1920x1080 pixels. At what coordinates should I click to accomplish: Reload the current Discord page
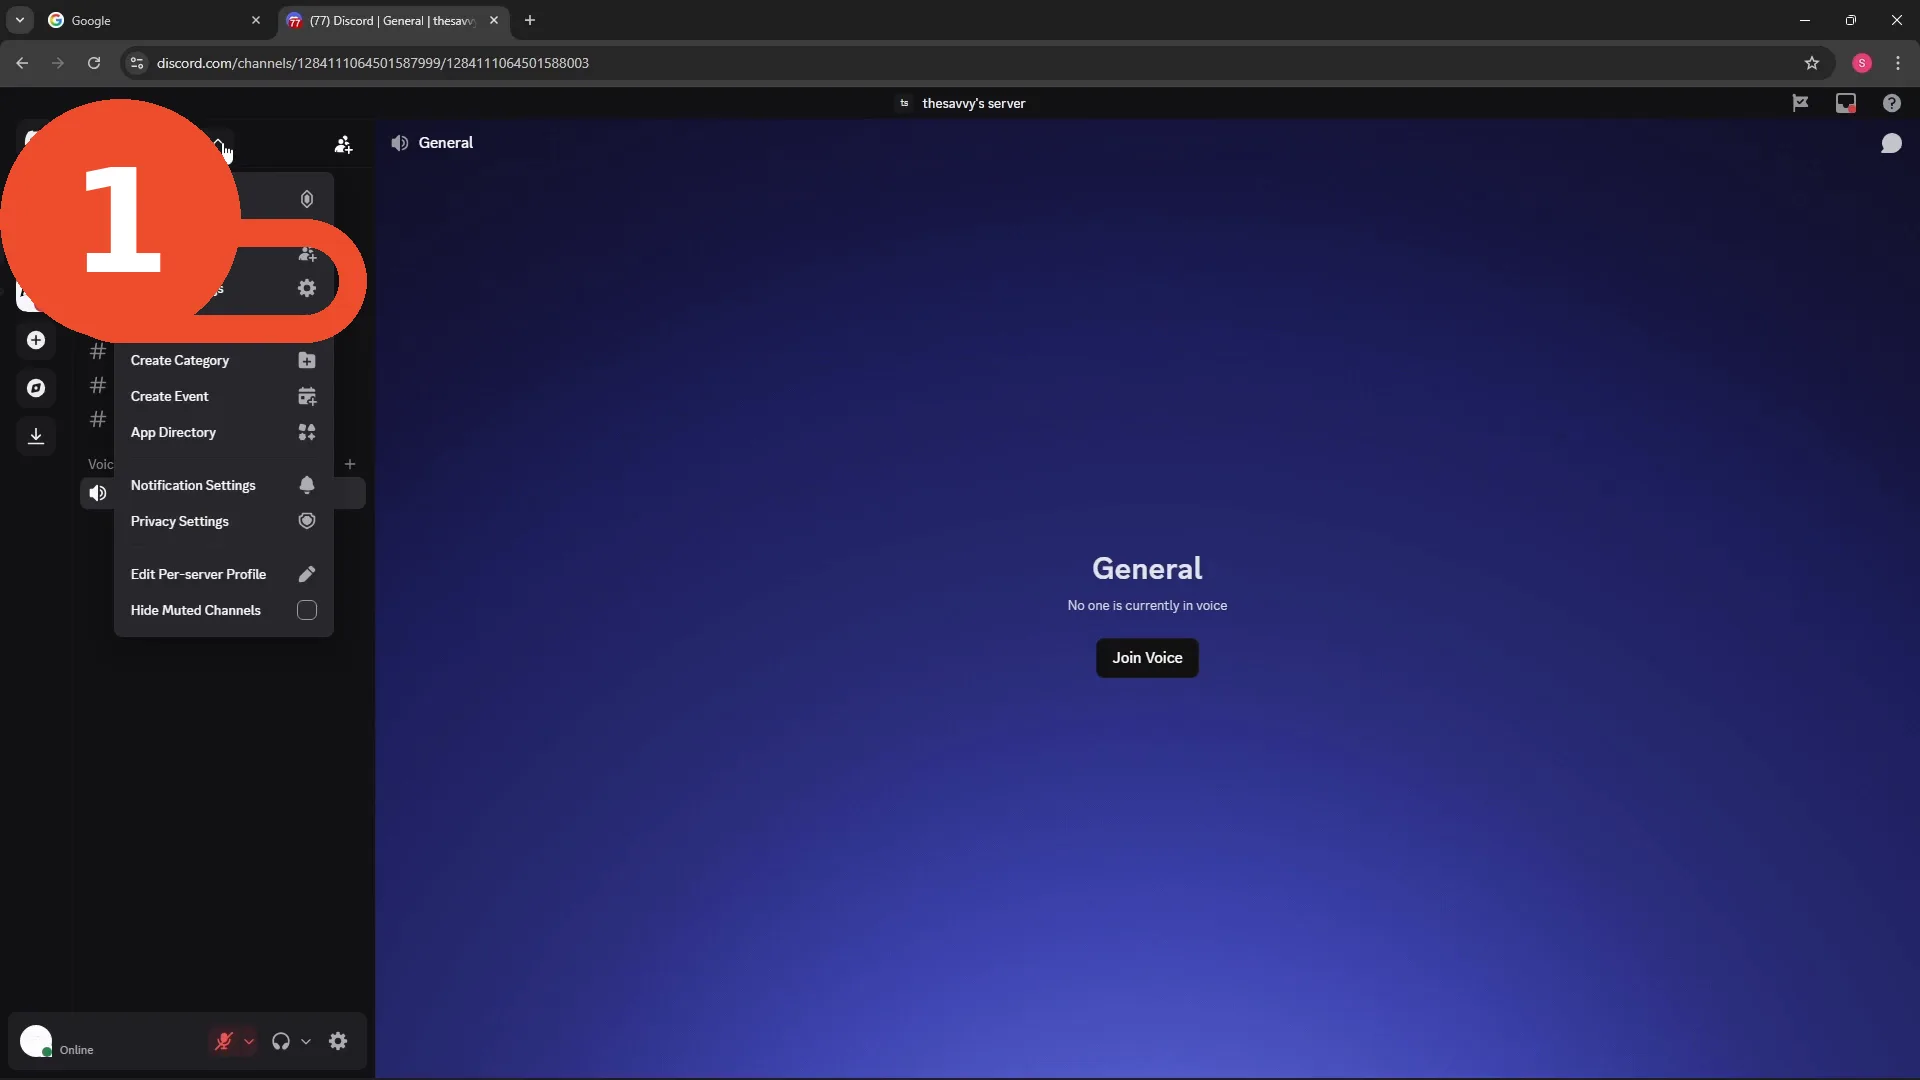click(x=94, y=63)
